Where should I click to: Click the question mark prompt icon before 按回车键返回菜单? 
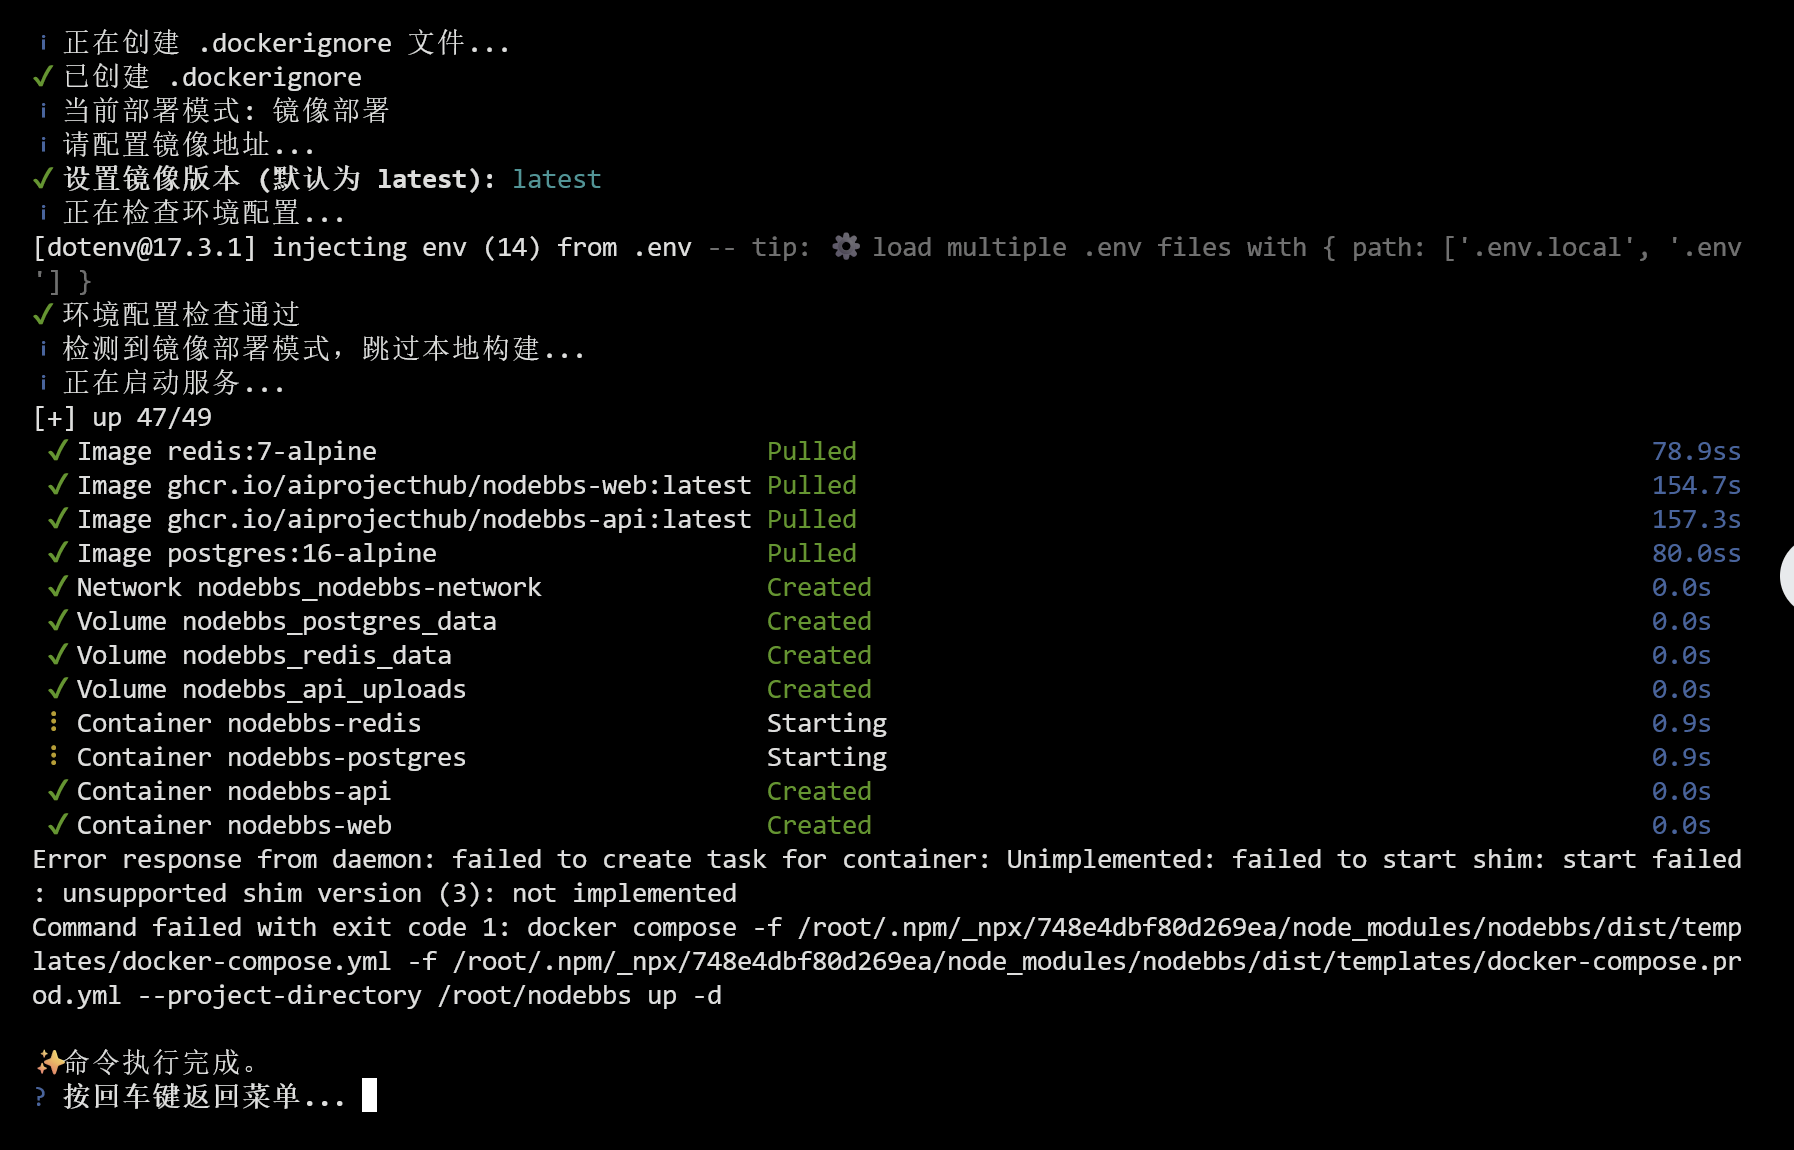[x=40, y=1097]
